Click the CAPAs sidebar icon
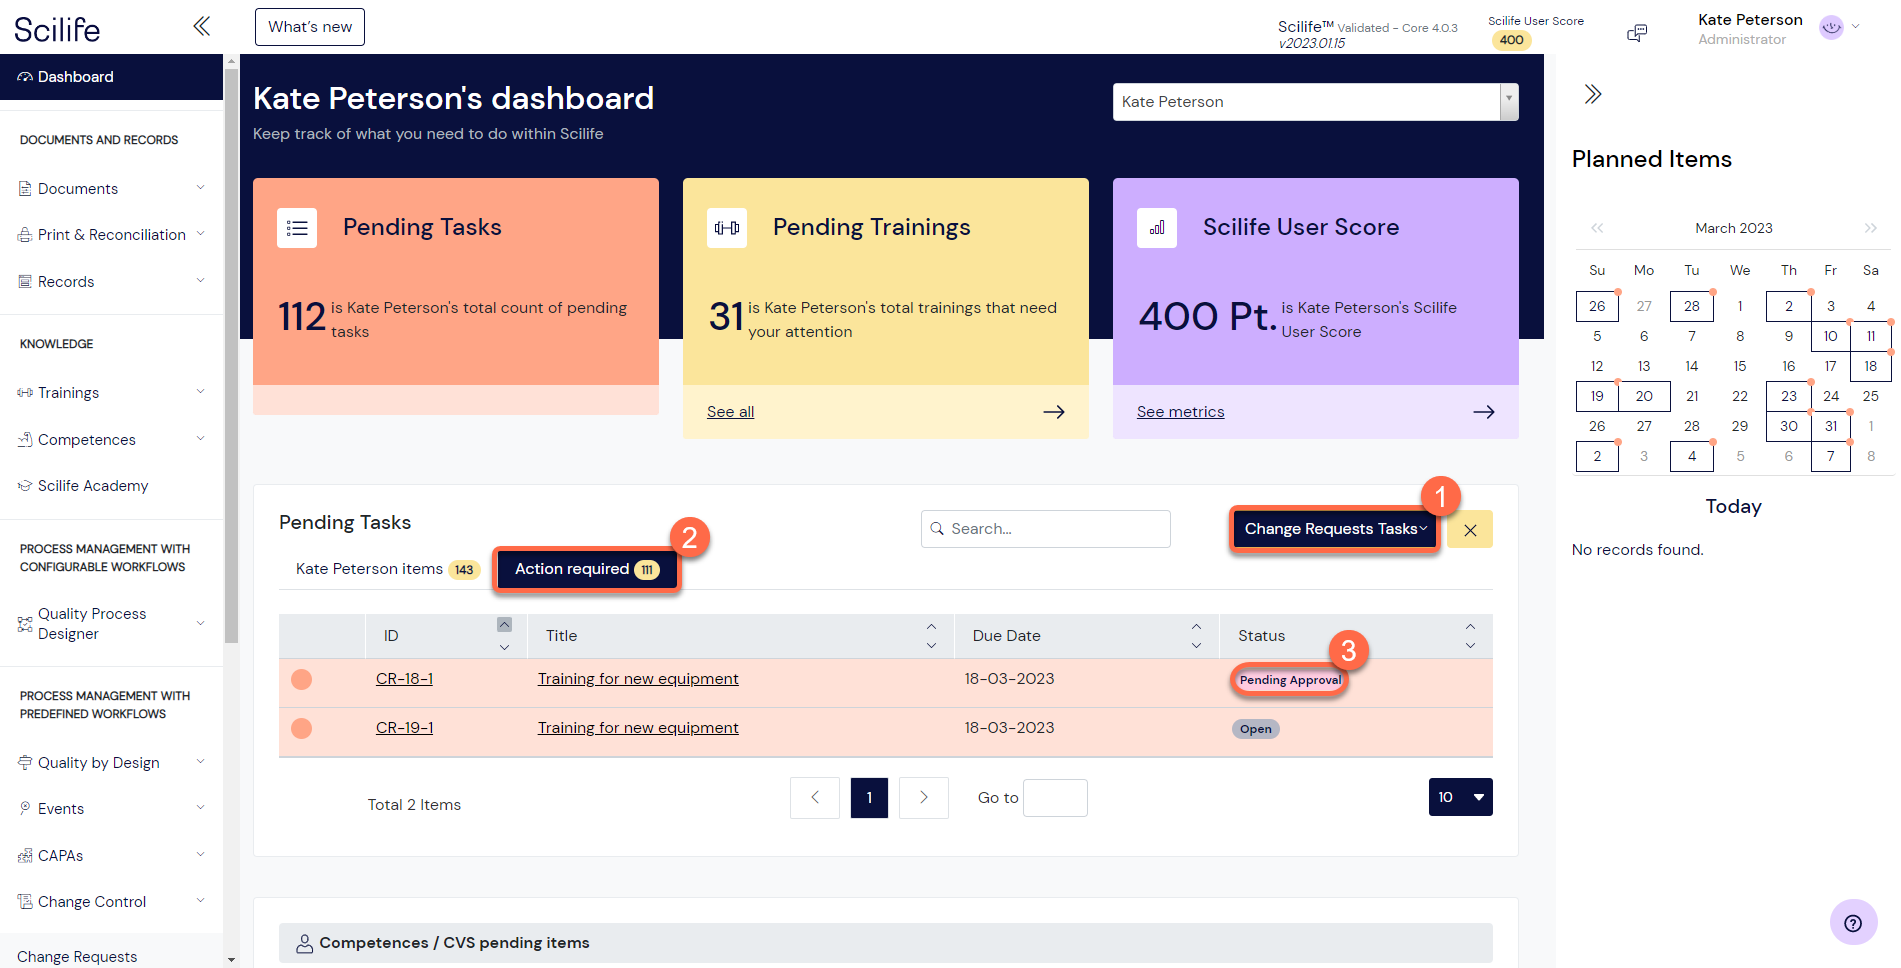The image size is (1901, 968). pyautogui.click(x=25, y=856)
